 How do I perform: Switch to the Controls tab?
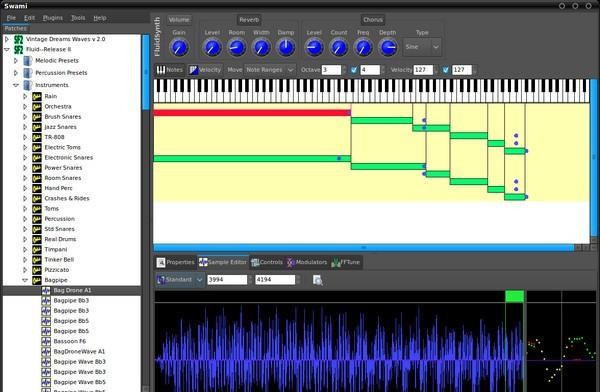tap(267, 262)
